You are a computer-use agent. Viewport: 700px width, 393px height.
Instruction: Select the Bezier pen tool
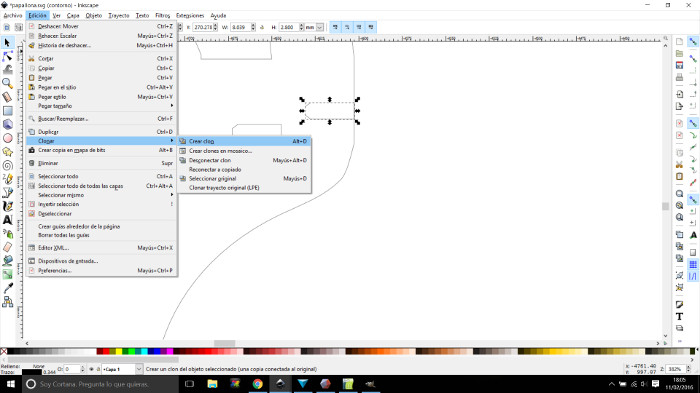pyautogui.click(x=7, y=192)
